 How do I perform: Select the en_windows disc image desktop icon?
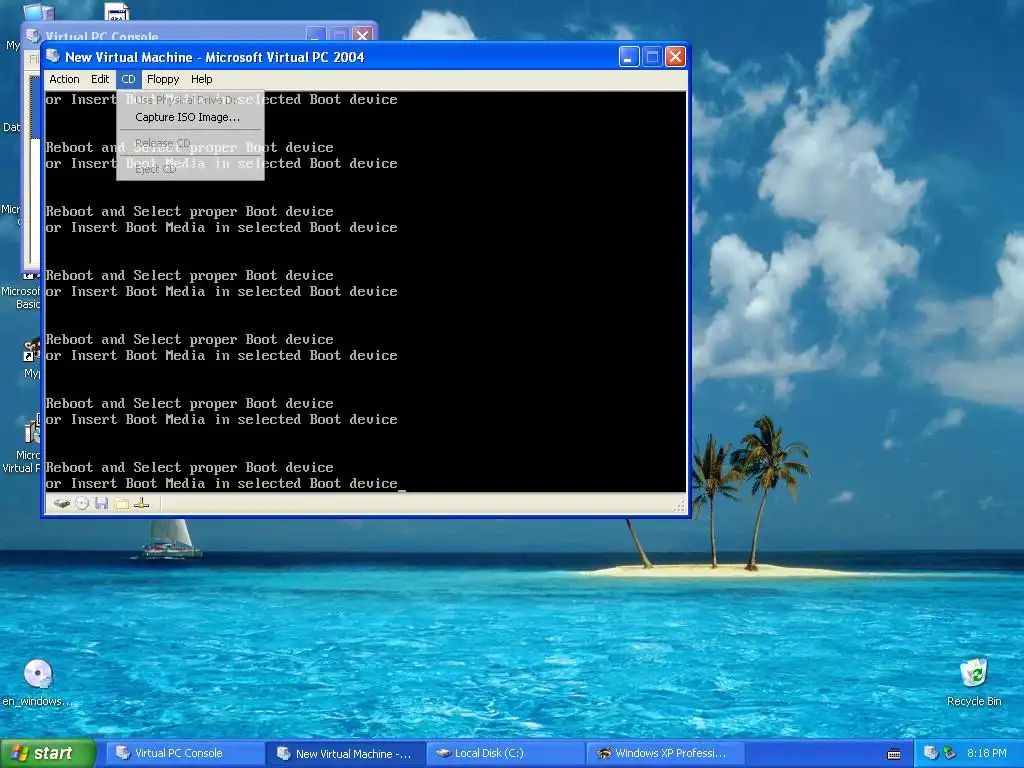click(37, 683)
